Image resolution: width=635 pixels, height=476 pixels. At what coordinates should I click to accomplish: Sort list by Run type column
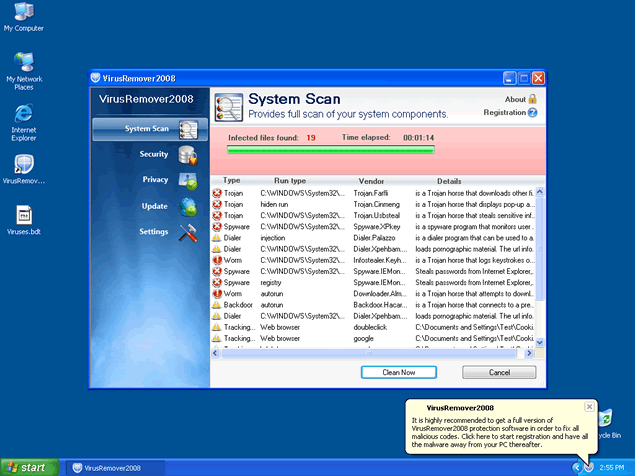[290, 181]
